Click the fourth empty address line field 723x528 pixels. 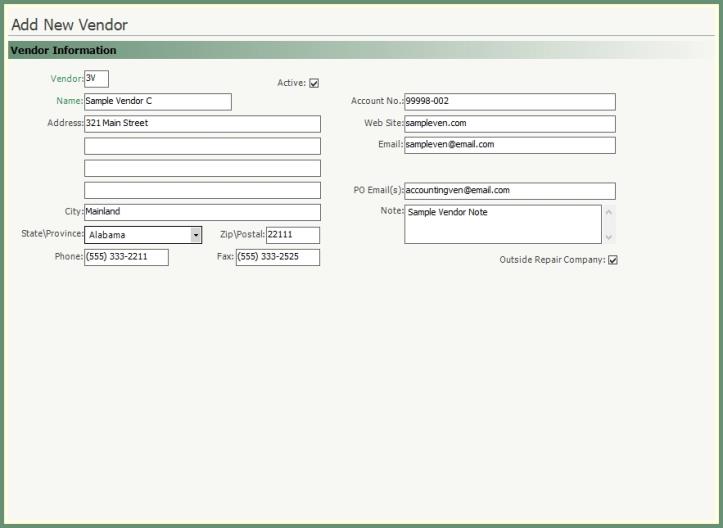[x=202, y=190]
